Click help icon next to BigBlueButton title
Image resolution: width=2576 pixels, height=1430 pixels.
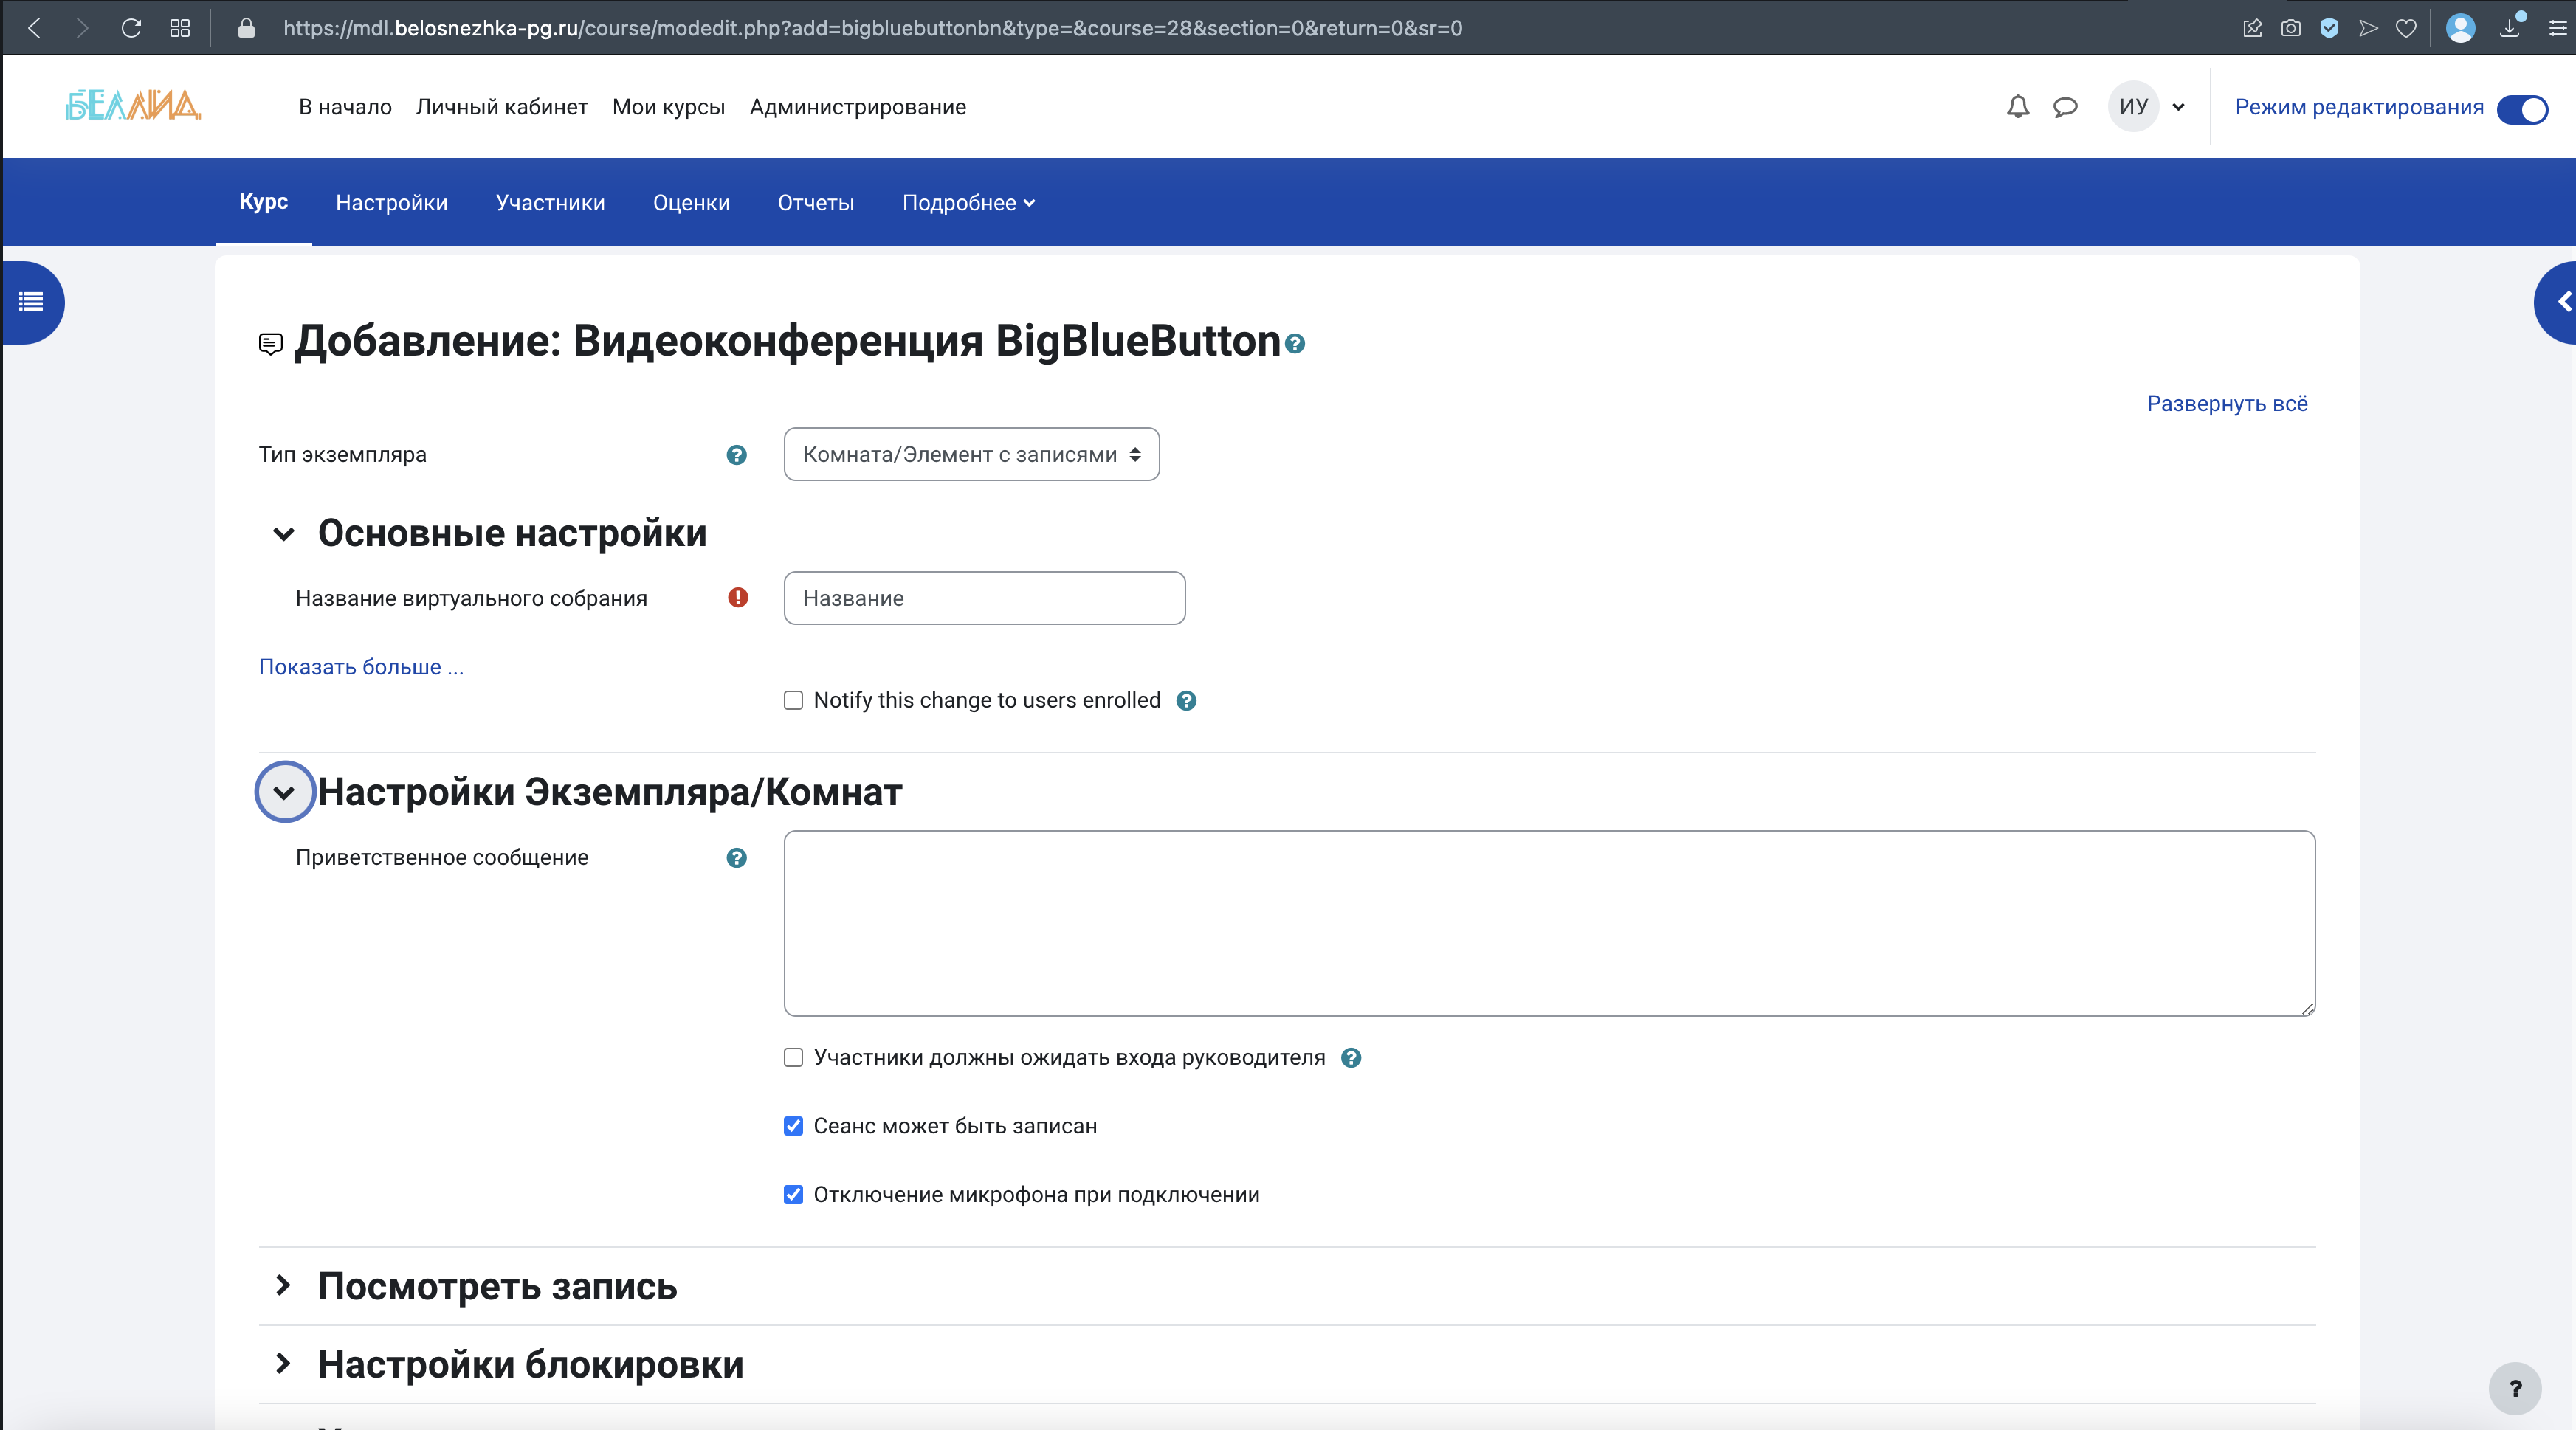coord(1295,344)
